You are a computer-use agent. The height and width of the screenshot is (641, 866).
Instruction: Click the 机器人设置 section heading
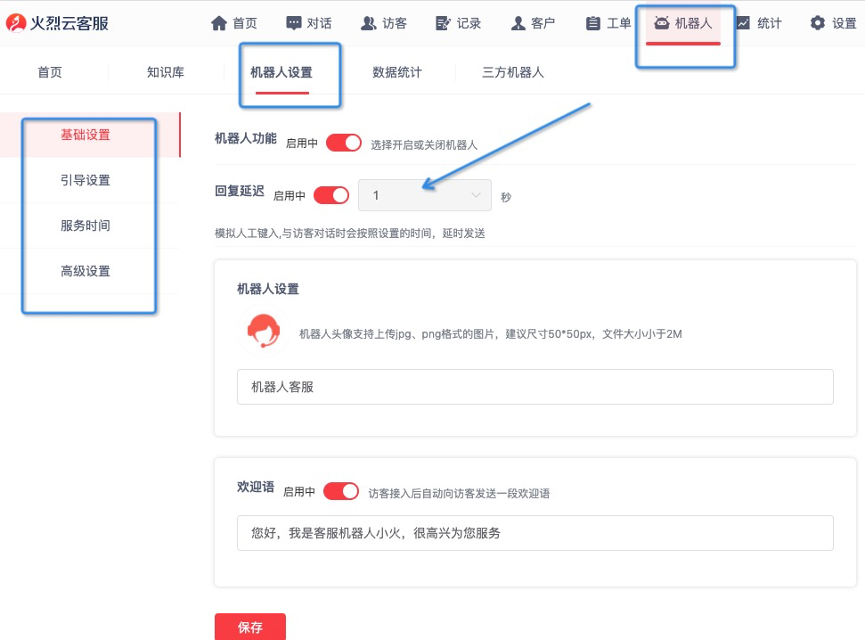click(268, 289)
